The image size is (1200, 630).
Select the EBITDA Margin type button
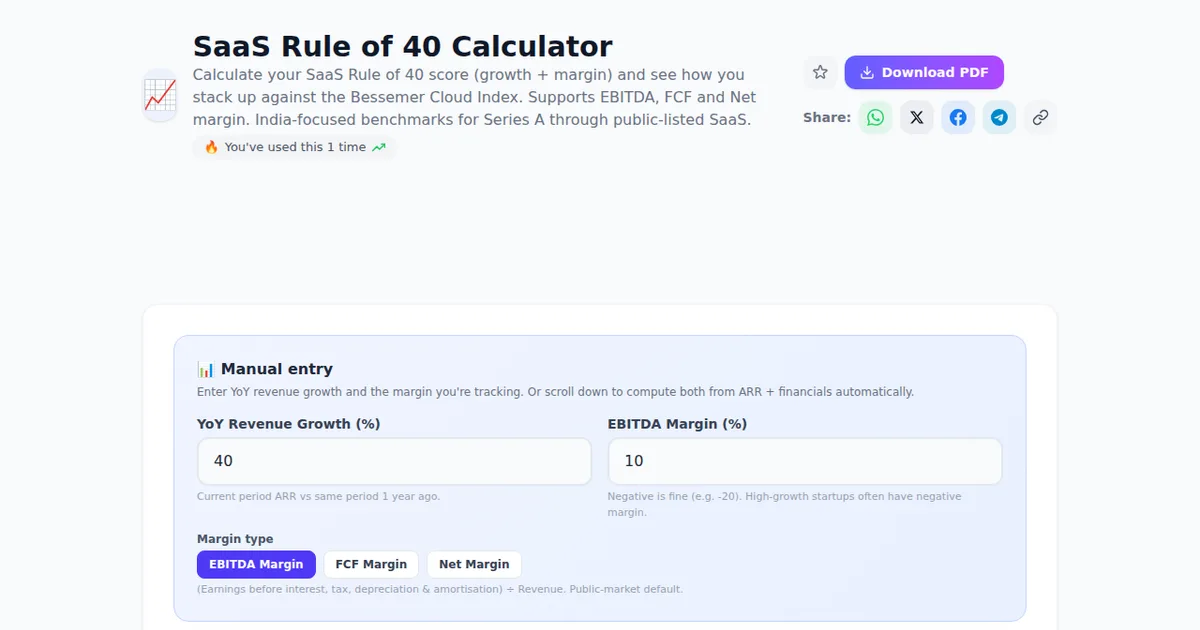pos(256,564)
